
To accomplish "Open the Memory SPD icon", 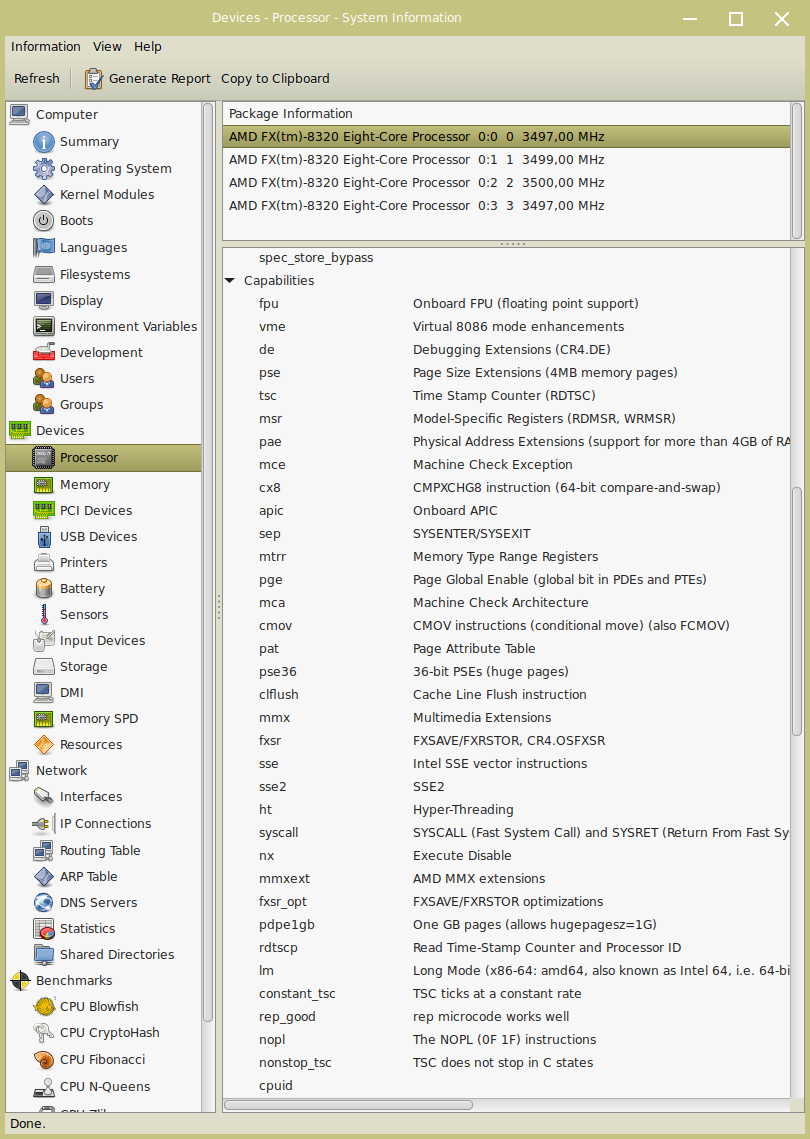I will coord(44,718).
